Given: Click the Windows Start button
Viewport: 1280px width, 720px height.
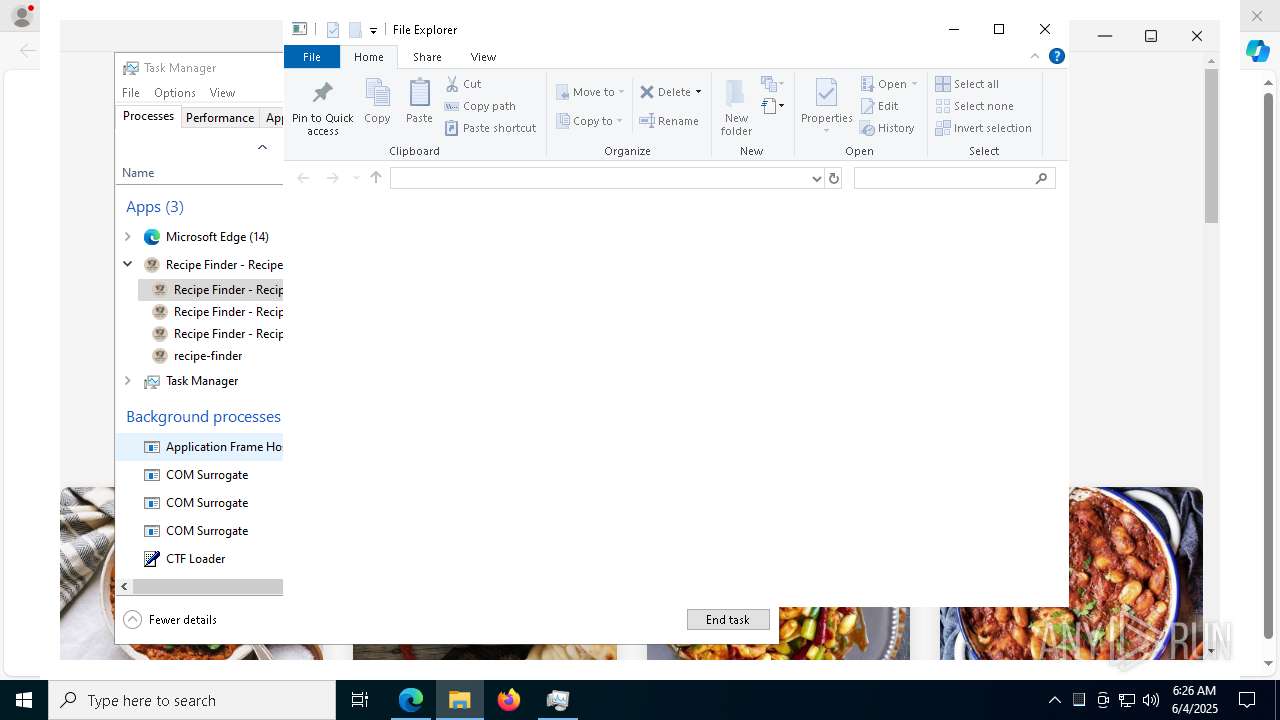Looking at the screenshot, I should [24, 700].
